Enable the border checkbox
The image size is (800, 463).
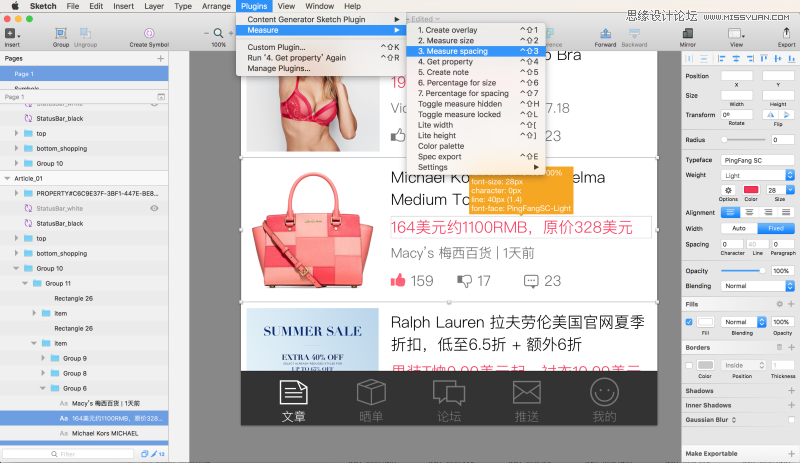[689, 365]
